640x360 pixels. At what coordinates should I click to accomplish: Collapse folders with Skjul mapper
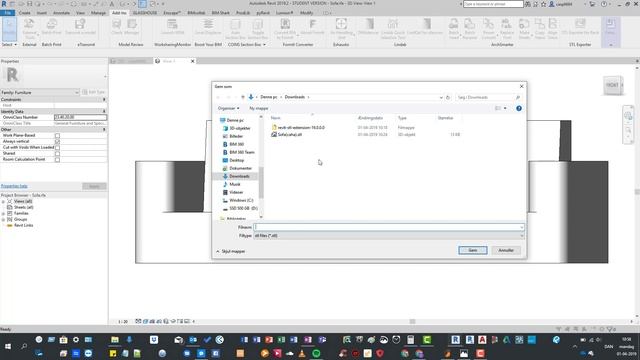(231, 251)
